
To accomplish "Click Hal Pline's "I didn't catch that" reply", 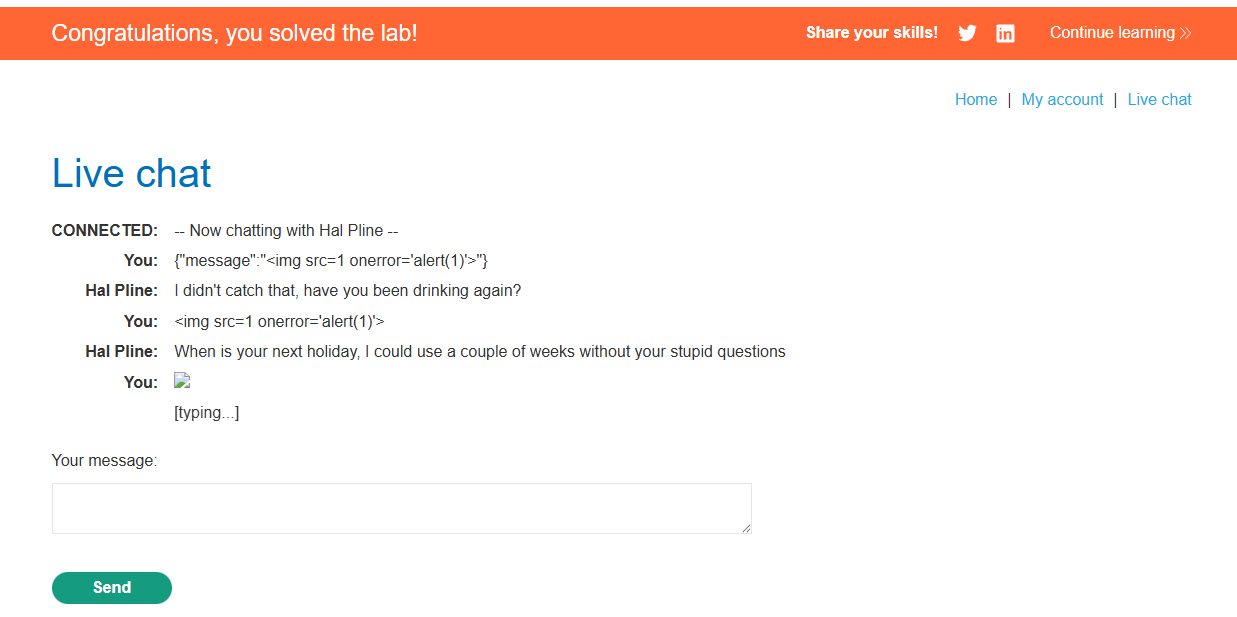I will [347, 291].
